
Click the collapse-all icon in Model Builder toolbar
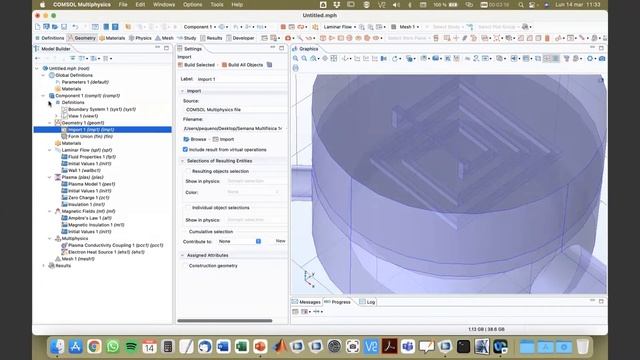coord(73,58)
